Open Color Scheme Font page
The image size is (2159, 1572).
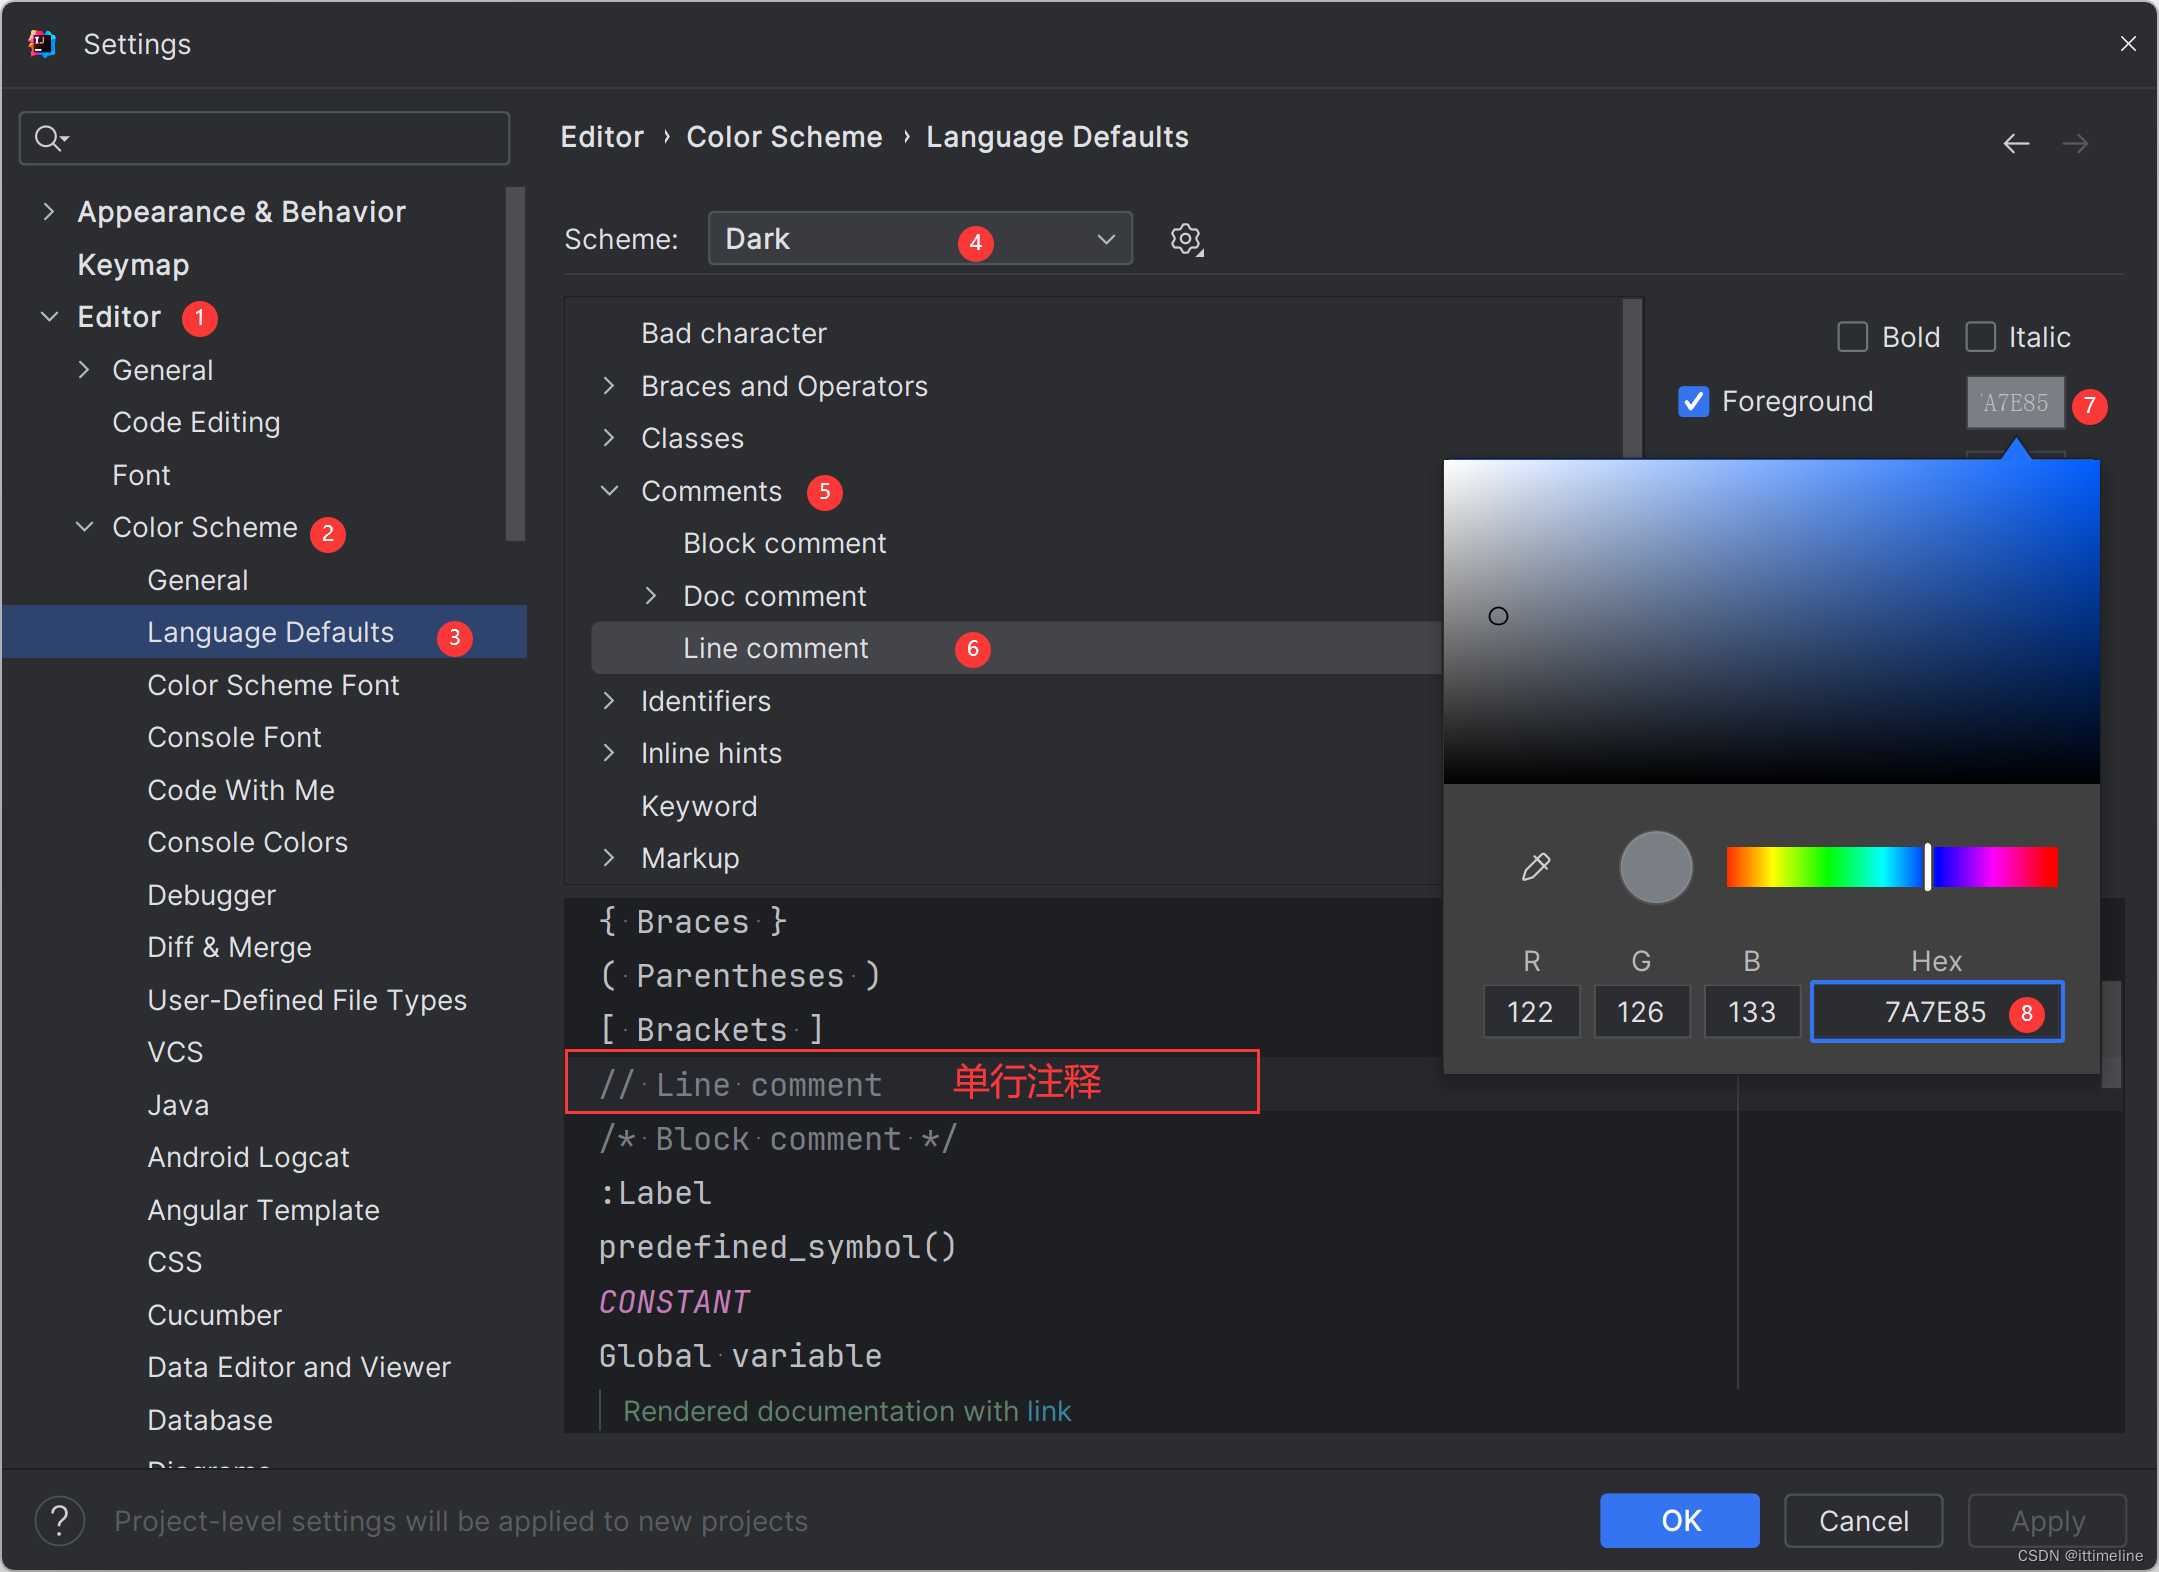(273, 685)
